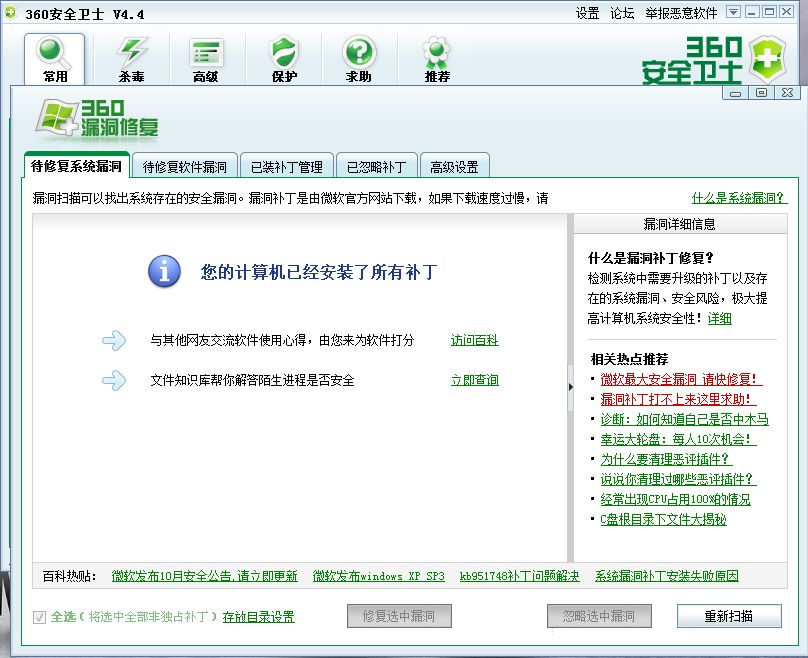Open 微软最大安全漏洞 请快修复! link
This screenshot has width=808, height=658.
(x=681, y=379)
